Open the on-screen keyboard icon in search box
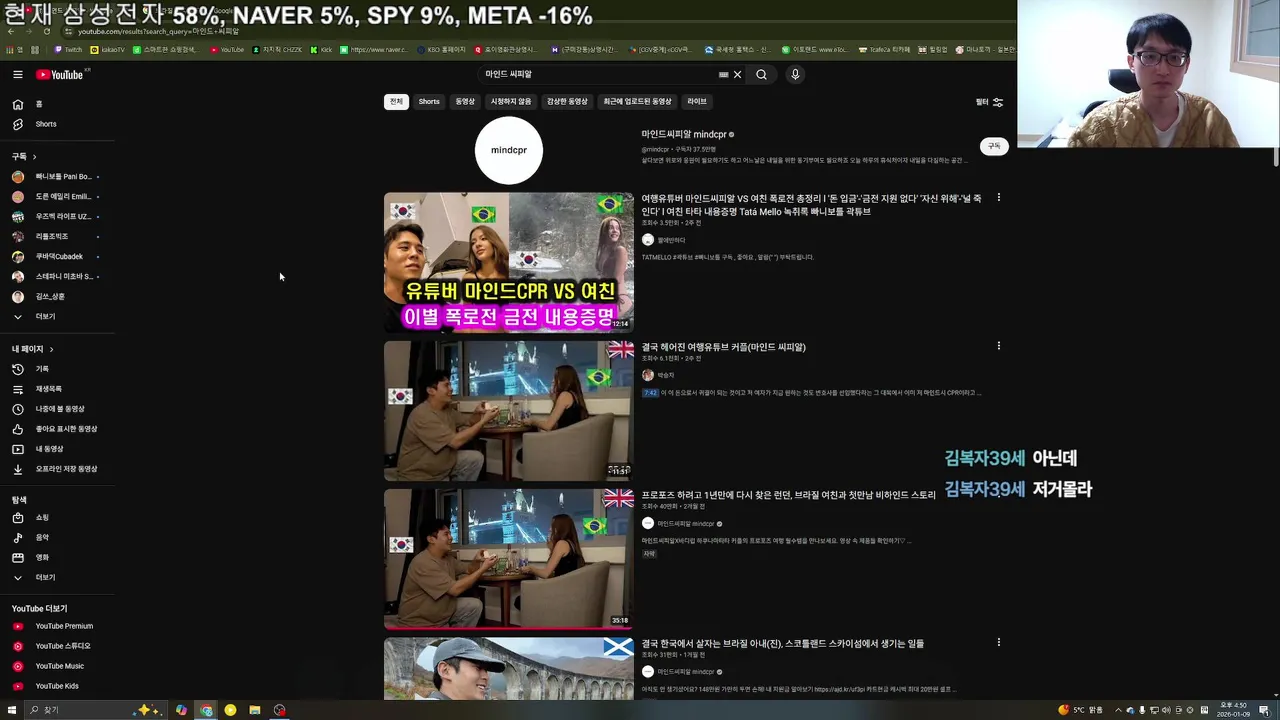 click(723, 75)
